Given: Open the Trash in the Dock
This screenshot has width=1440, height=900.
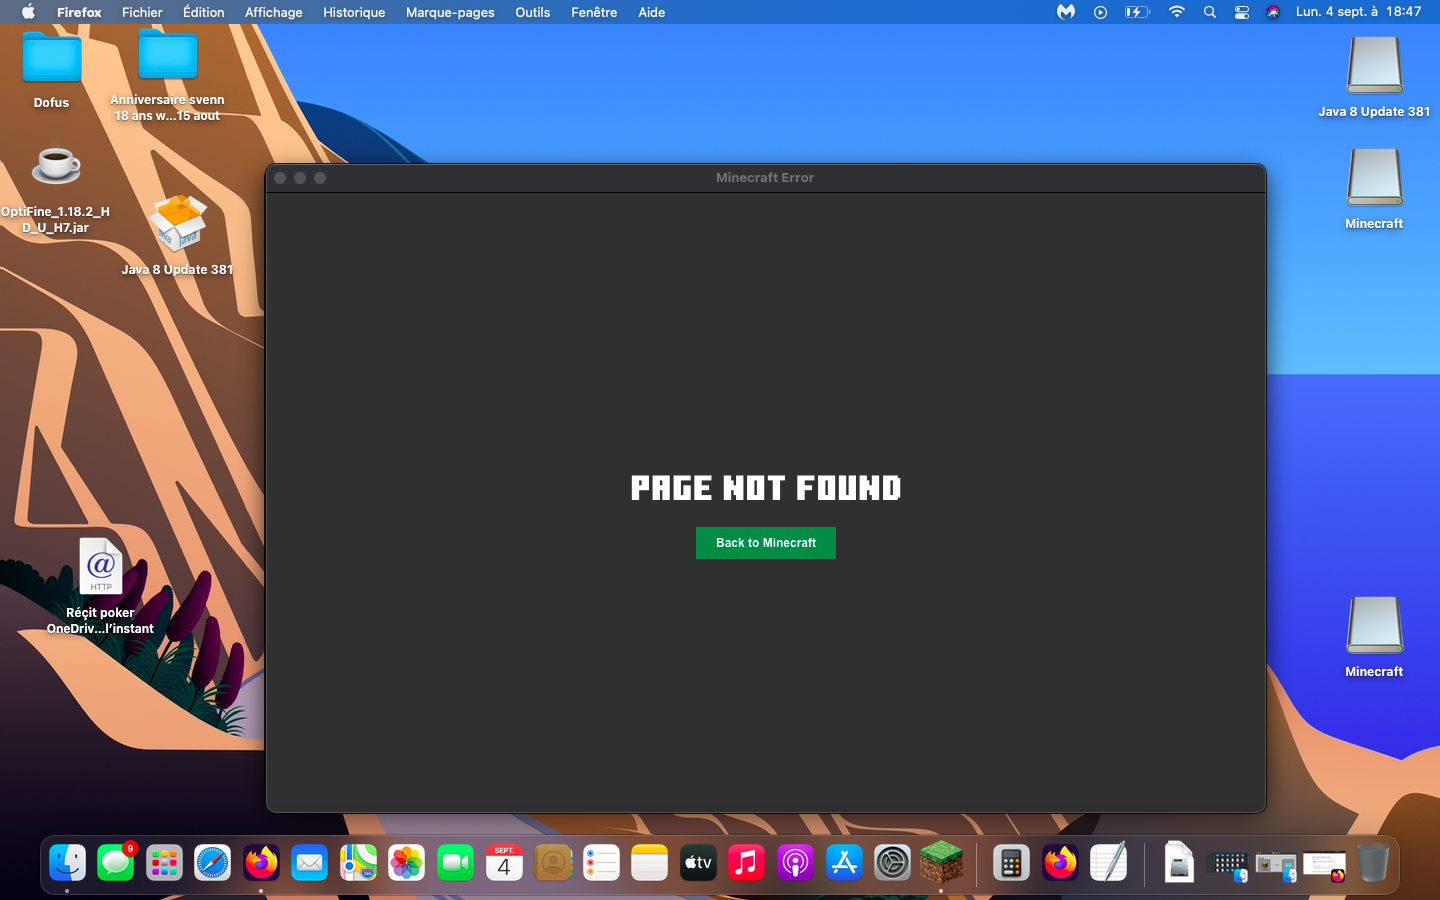Looking at the screenshot, I should pos(1373,862).
